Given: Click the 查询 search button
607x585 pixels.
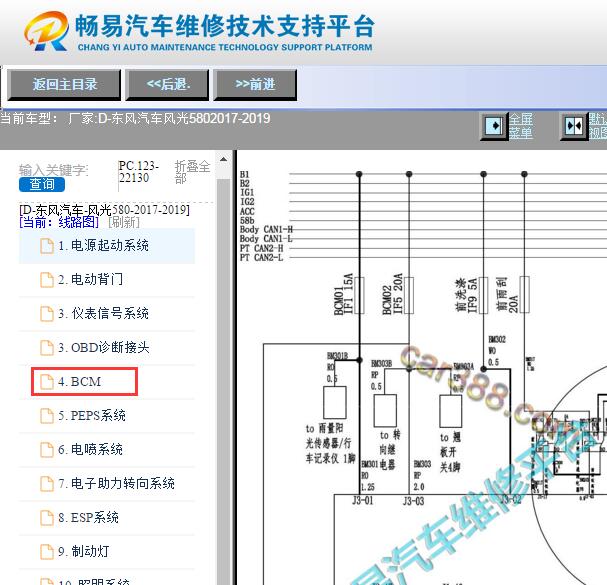Looking at the screenshot, I should coord(42,184).
